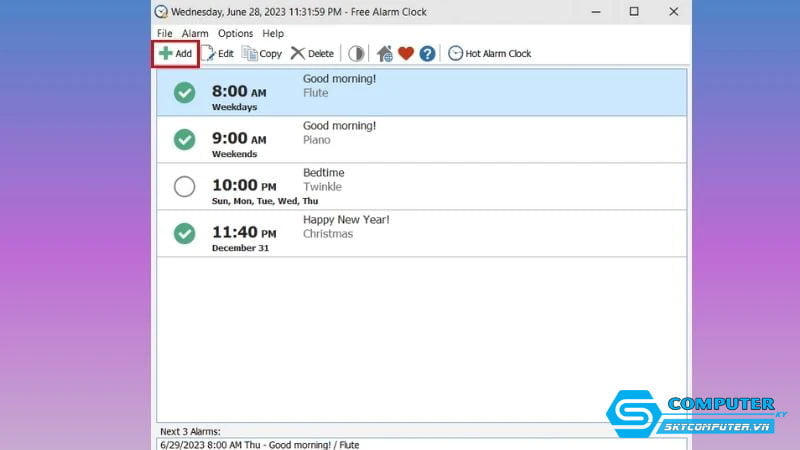Open the home page icon

tap(385, 54)
